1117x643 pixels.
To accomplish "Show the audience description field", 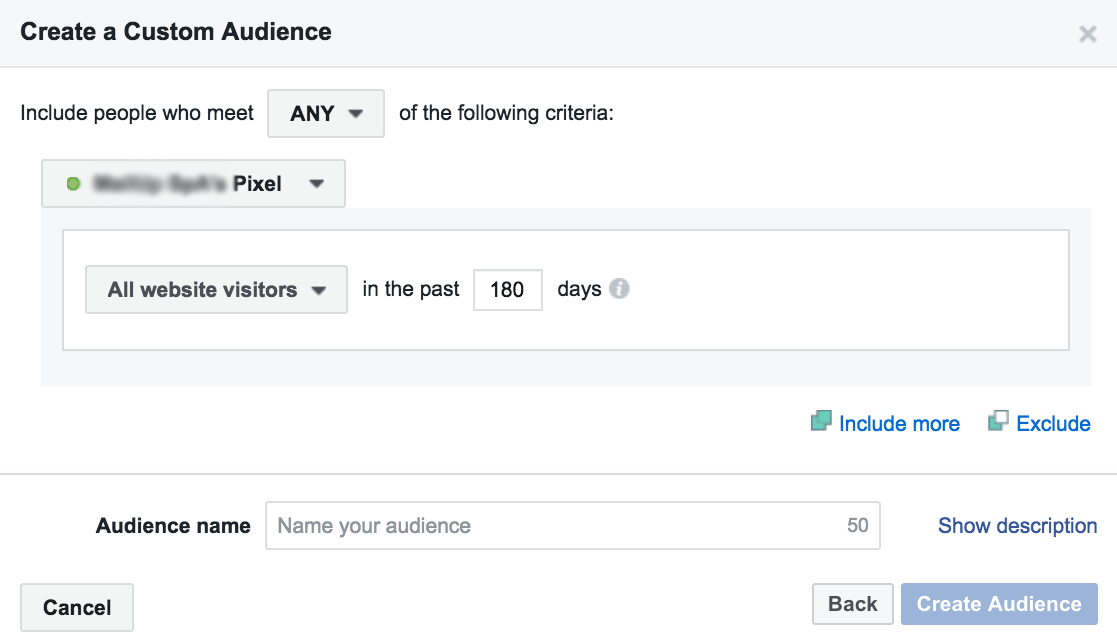I will tap(1017, 526).
